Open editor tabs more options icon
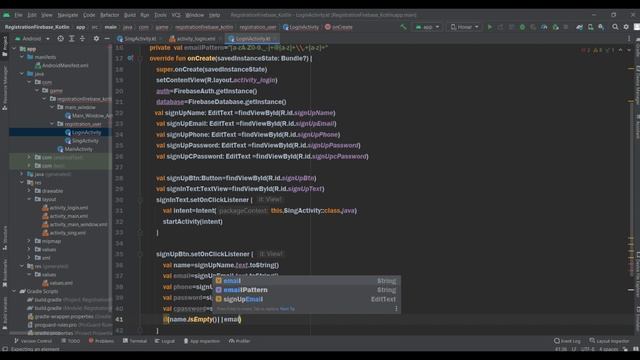Screen dimensions: 640x360 pyautogui.click(x=629, y=38)
